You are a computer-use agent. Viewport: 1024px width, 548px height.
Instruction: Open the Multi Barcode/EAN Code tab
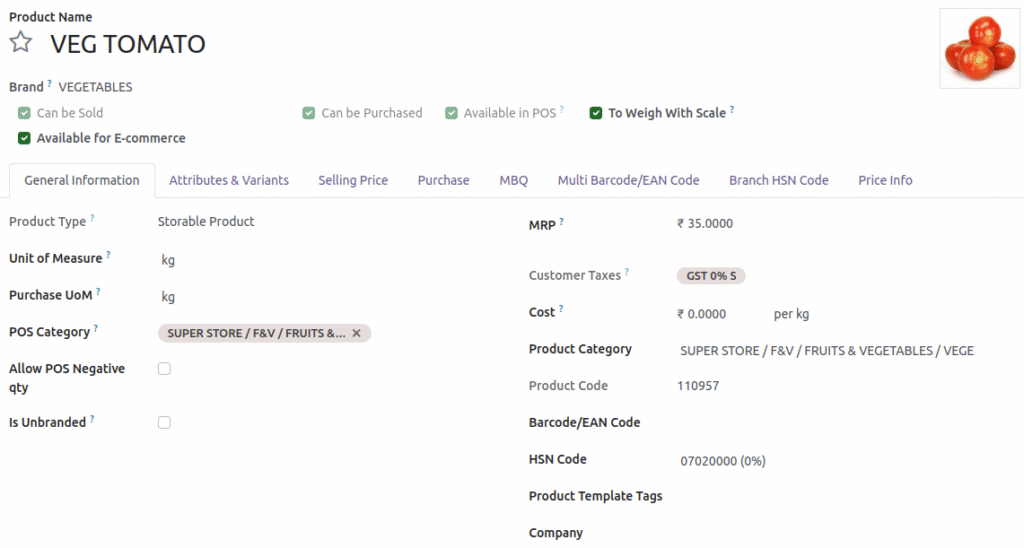tap(628, 180)
